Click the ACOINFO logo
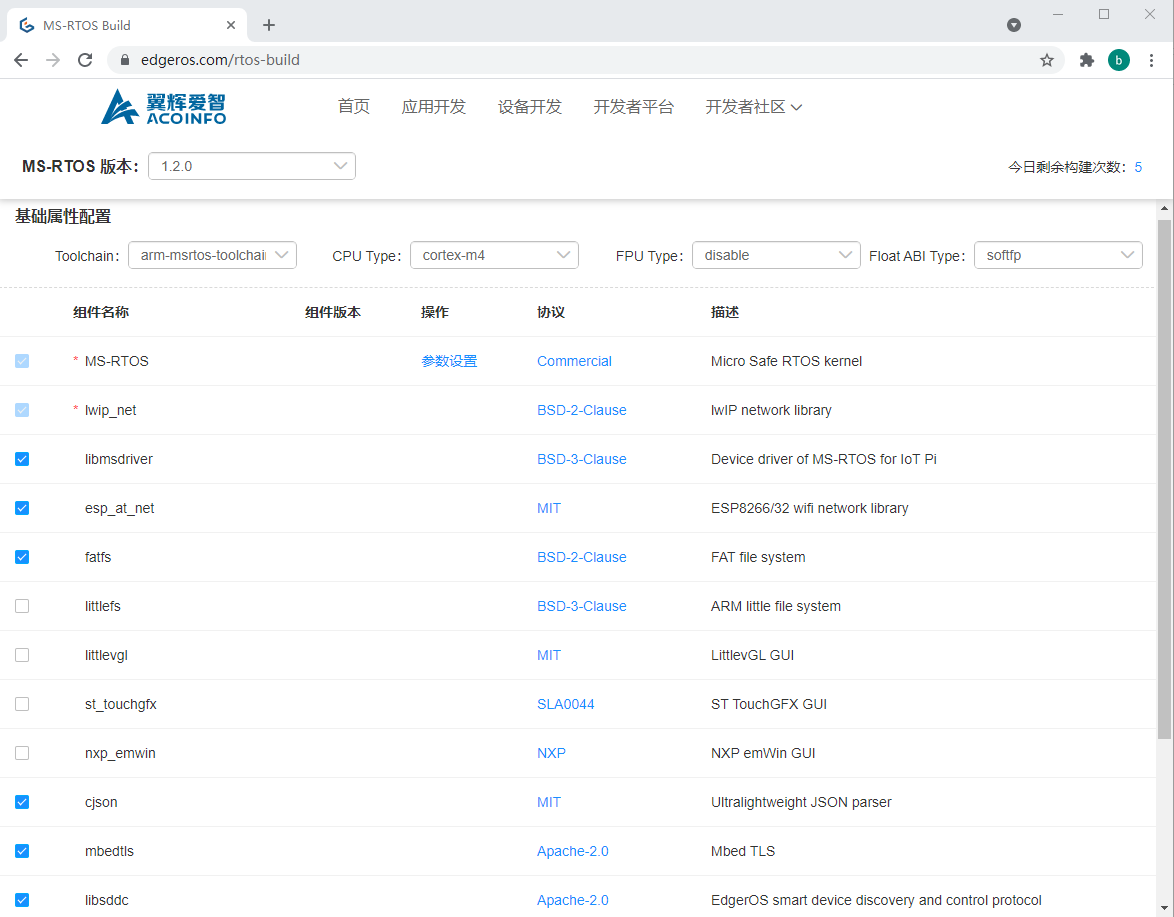 [164, 107]
